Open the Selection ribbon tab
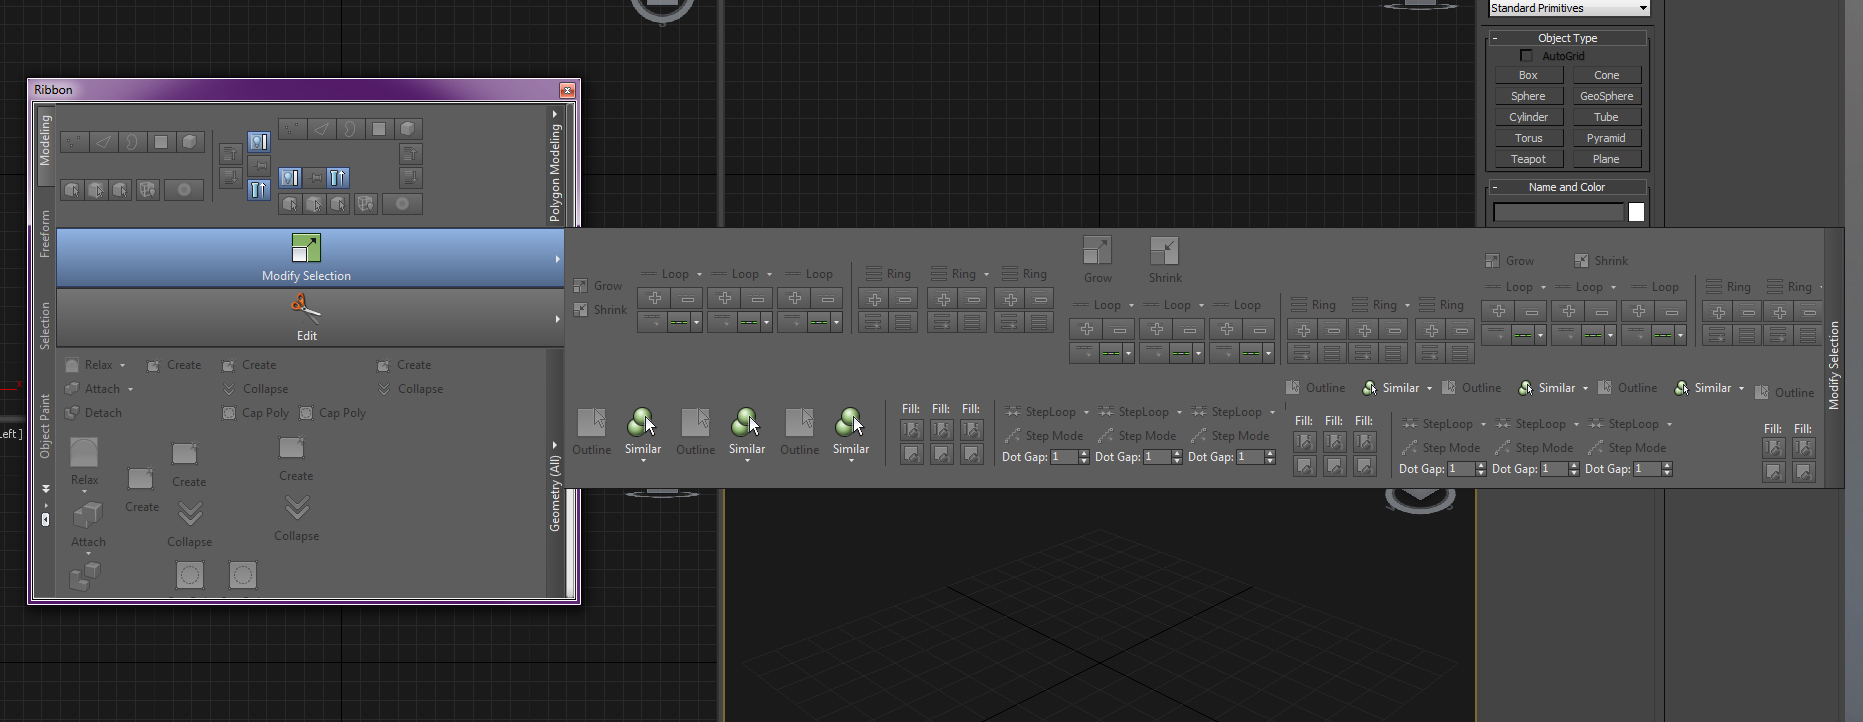This screenshot has height=722, width=1863. click(x=45, y=325)
